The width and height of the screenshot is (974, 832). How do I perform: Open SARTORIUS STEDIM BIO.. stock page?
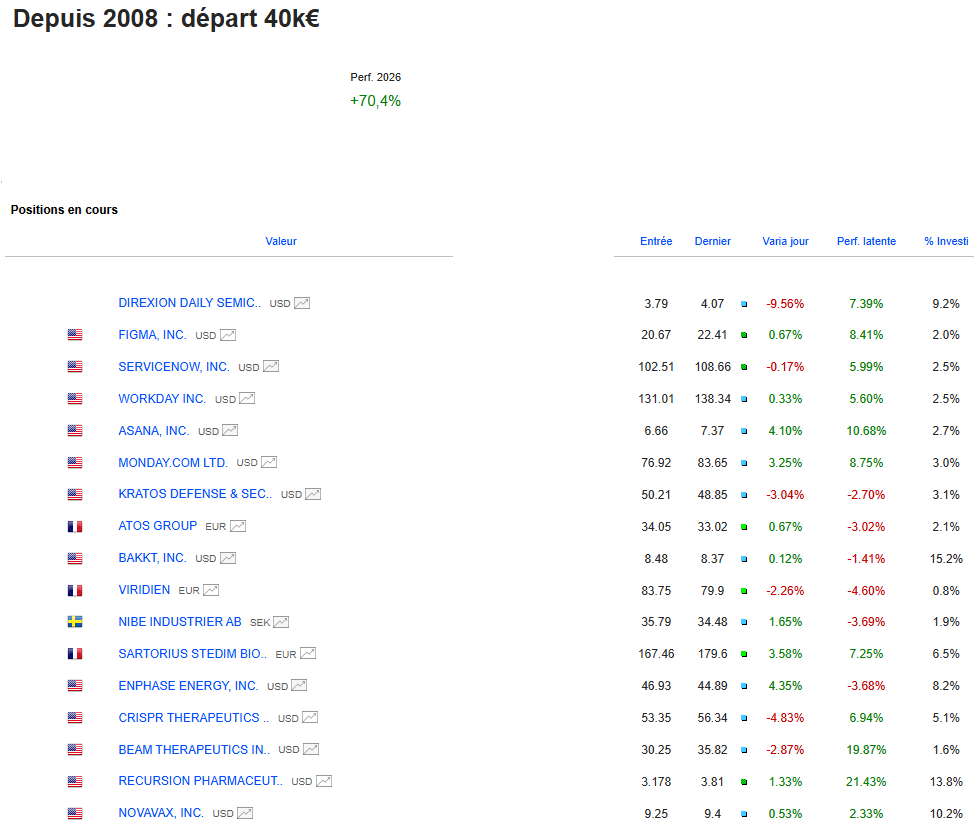193,654
